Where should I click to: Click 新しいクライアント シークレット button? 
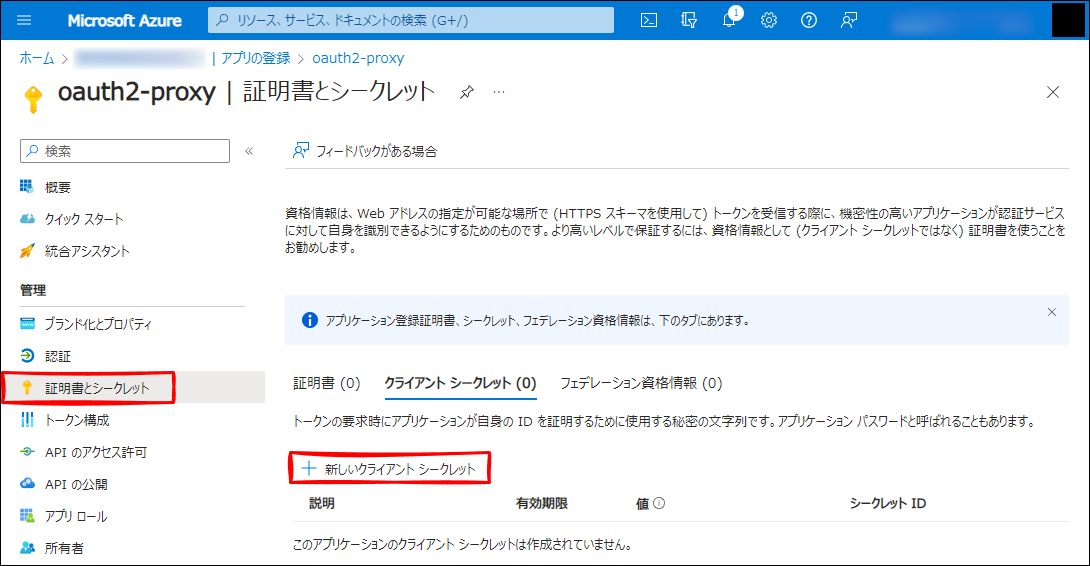coord(390,468)
